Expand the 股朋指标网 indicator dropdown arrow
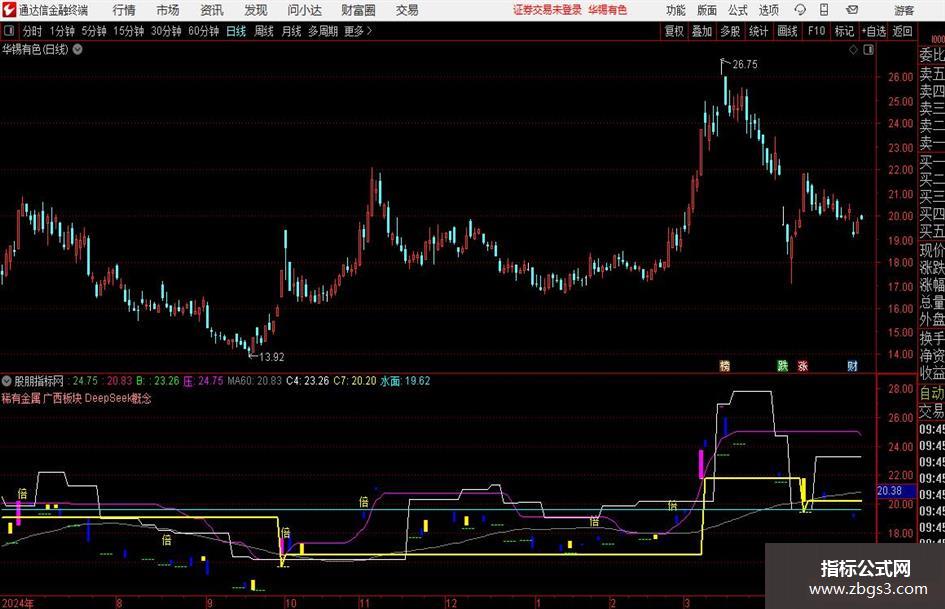Screen dimensions: 945x609 click(7, 381)
